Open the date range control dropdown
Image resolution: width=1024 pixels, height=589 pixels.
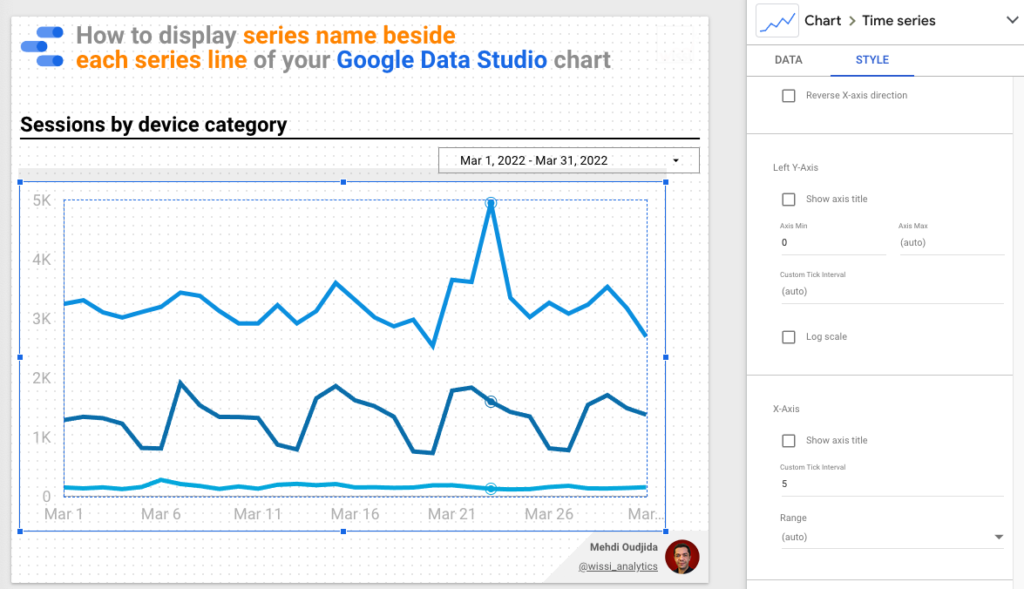pos(569,160)
